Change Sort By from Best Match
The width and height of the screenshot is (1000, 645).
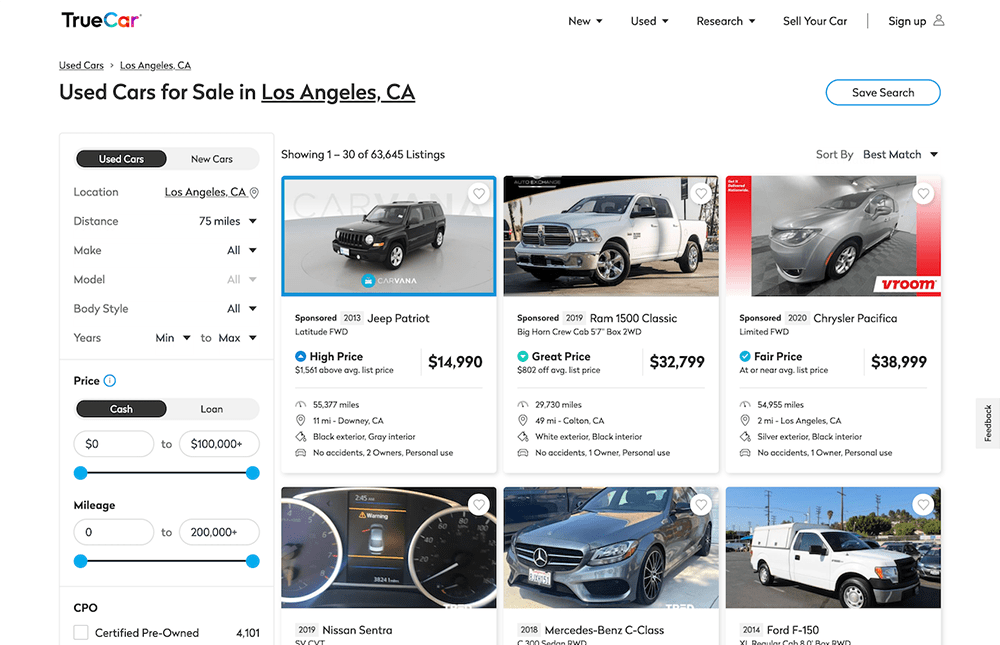(898, 154)
